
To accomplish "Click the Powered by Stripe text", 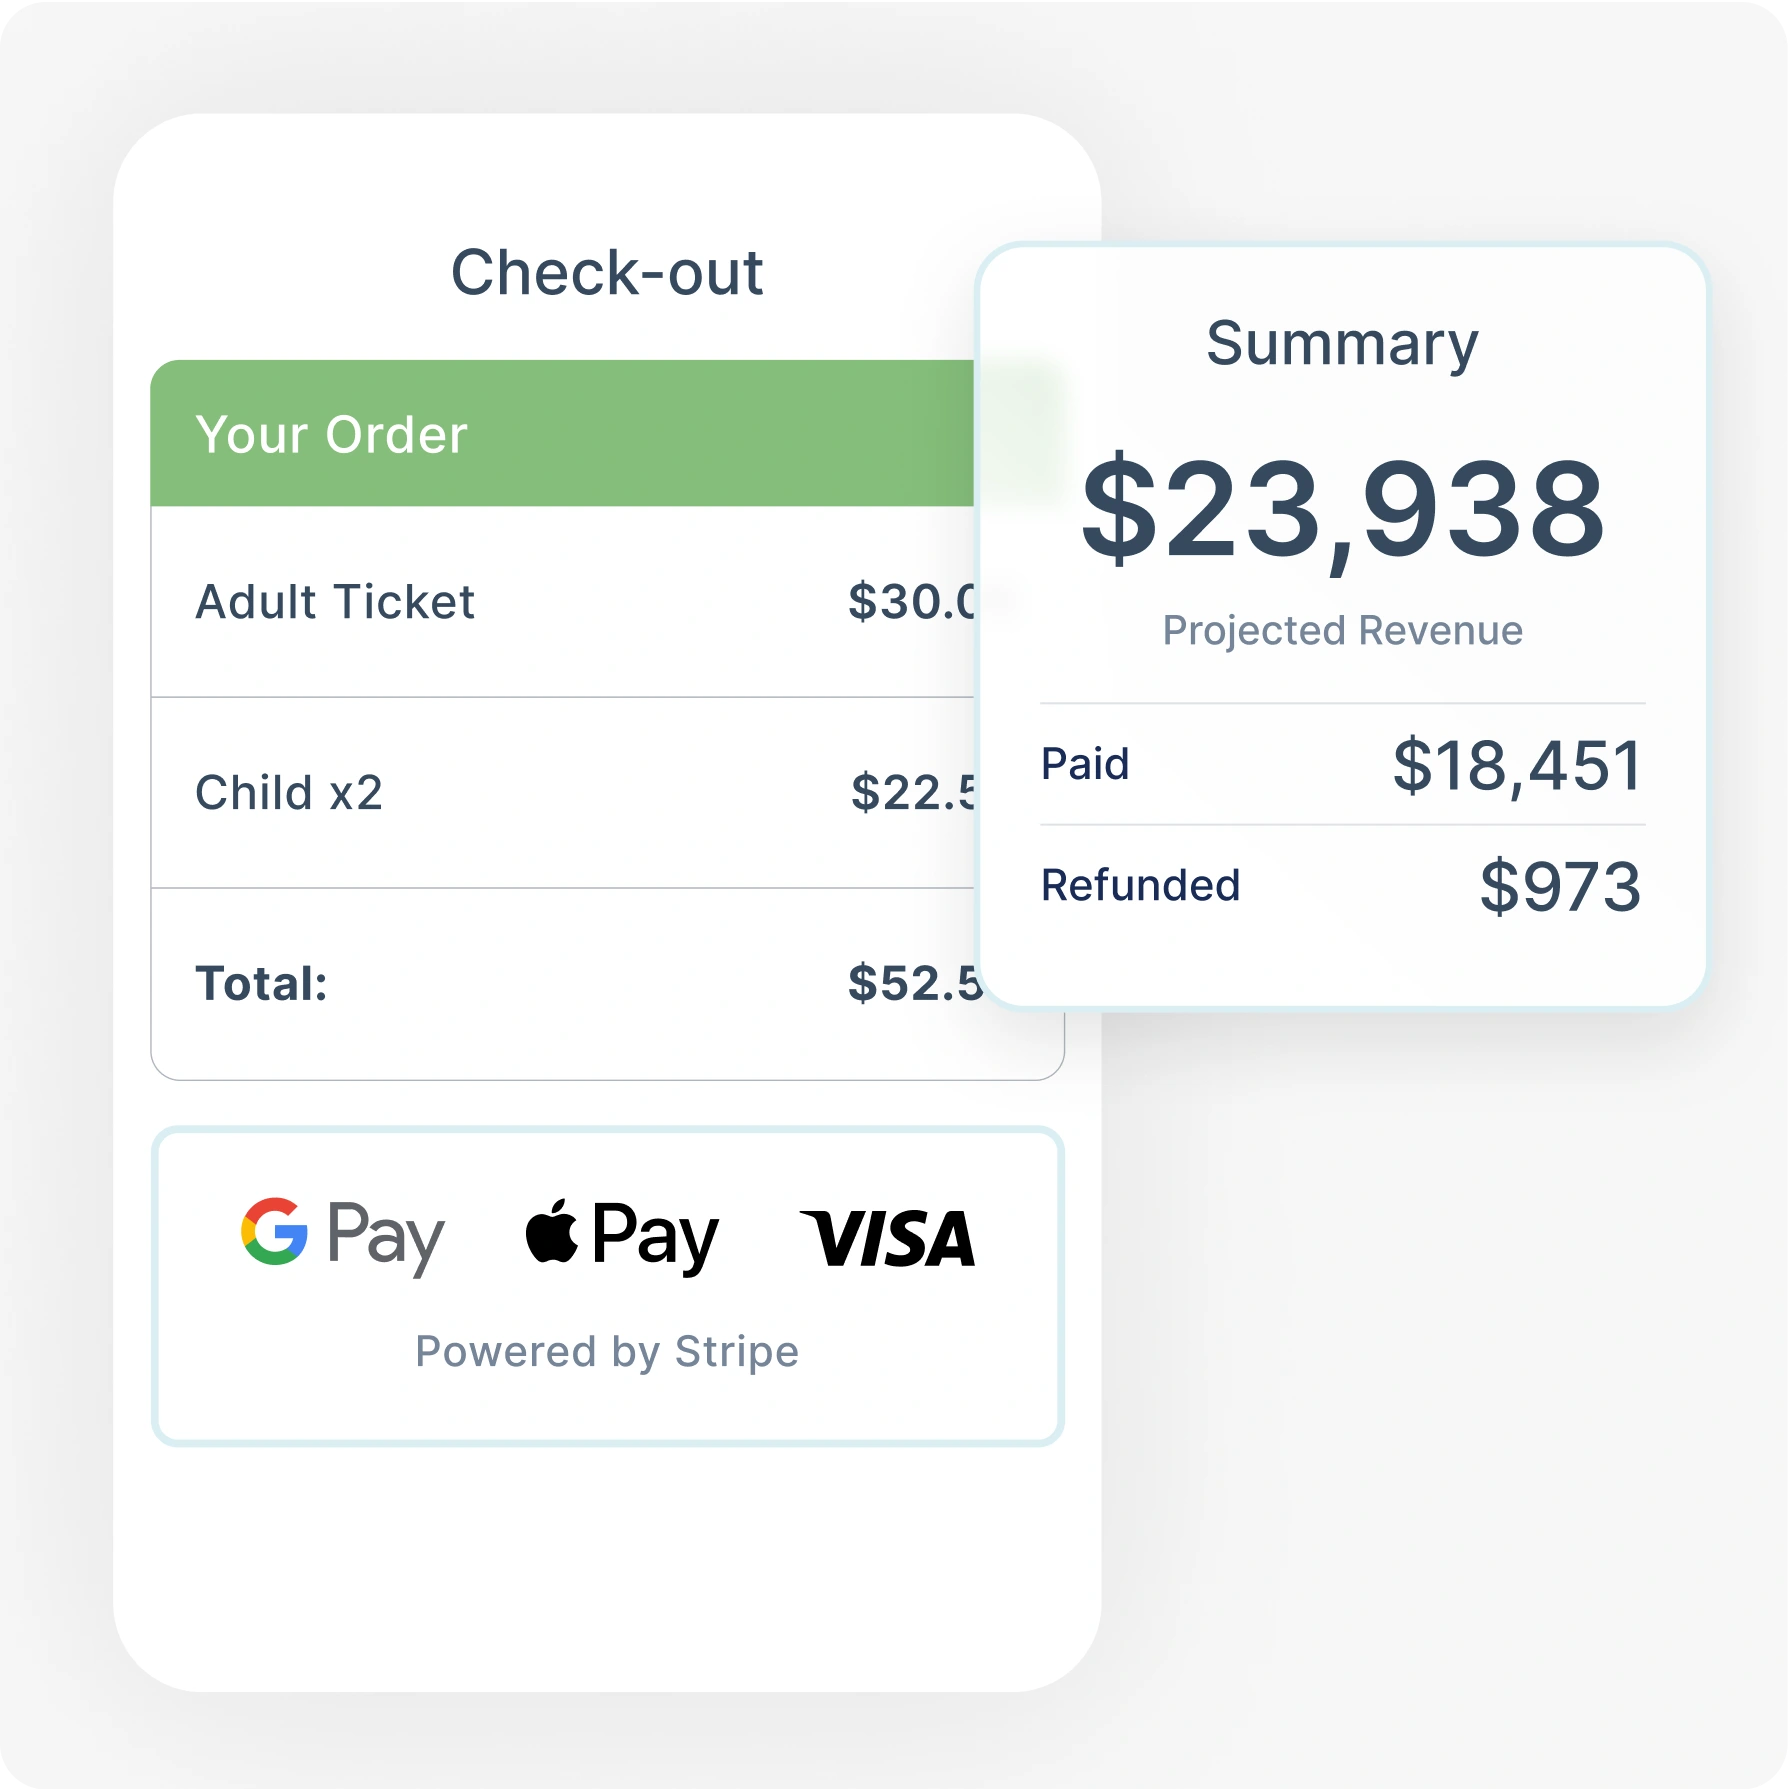I will pos(607,1351).
